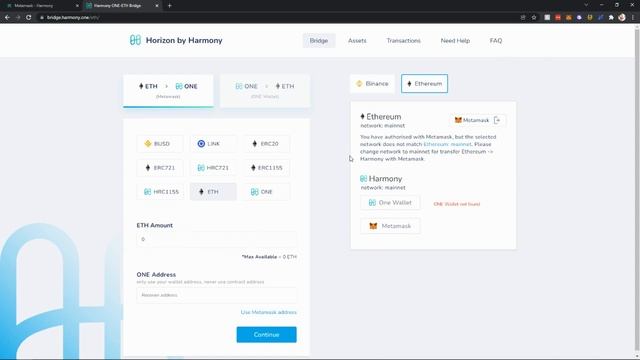This screenshot has width=640, height=360.
Task: Connect Metamask for Harmony network
Action: point(390,226)
